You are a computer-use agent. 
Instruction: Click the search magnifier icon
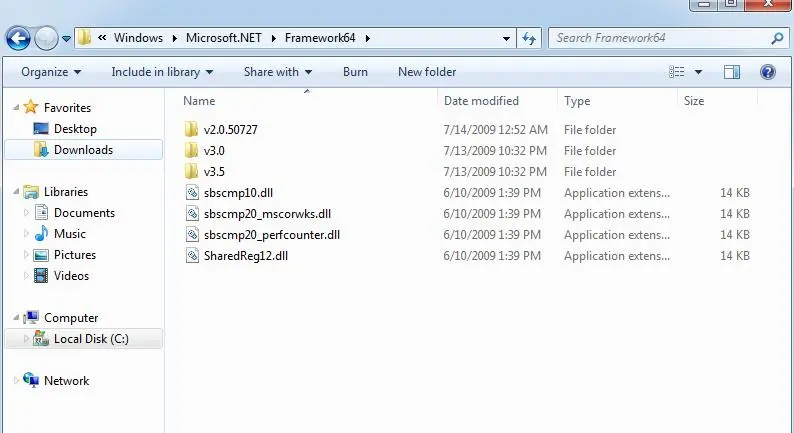tap(777, 38)
